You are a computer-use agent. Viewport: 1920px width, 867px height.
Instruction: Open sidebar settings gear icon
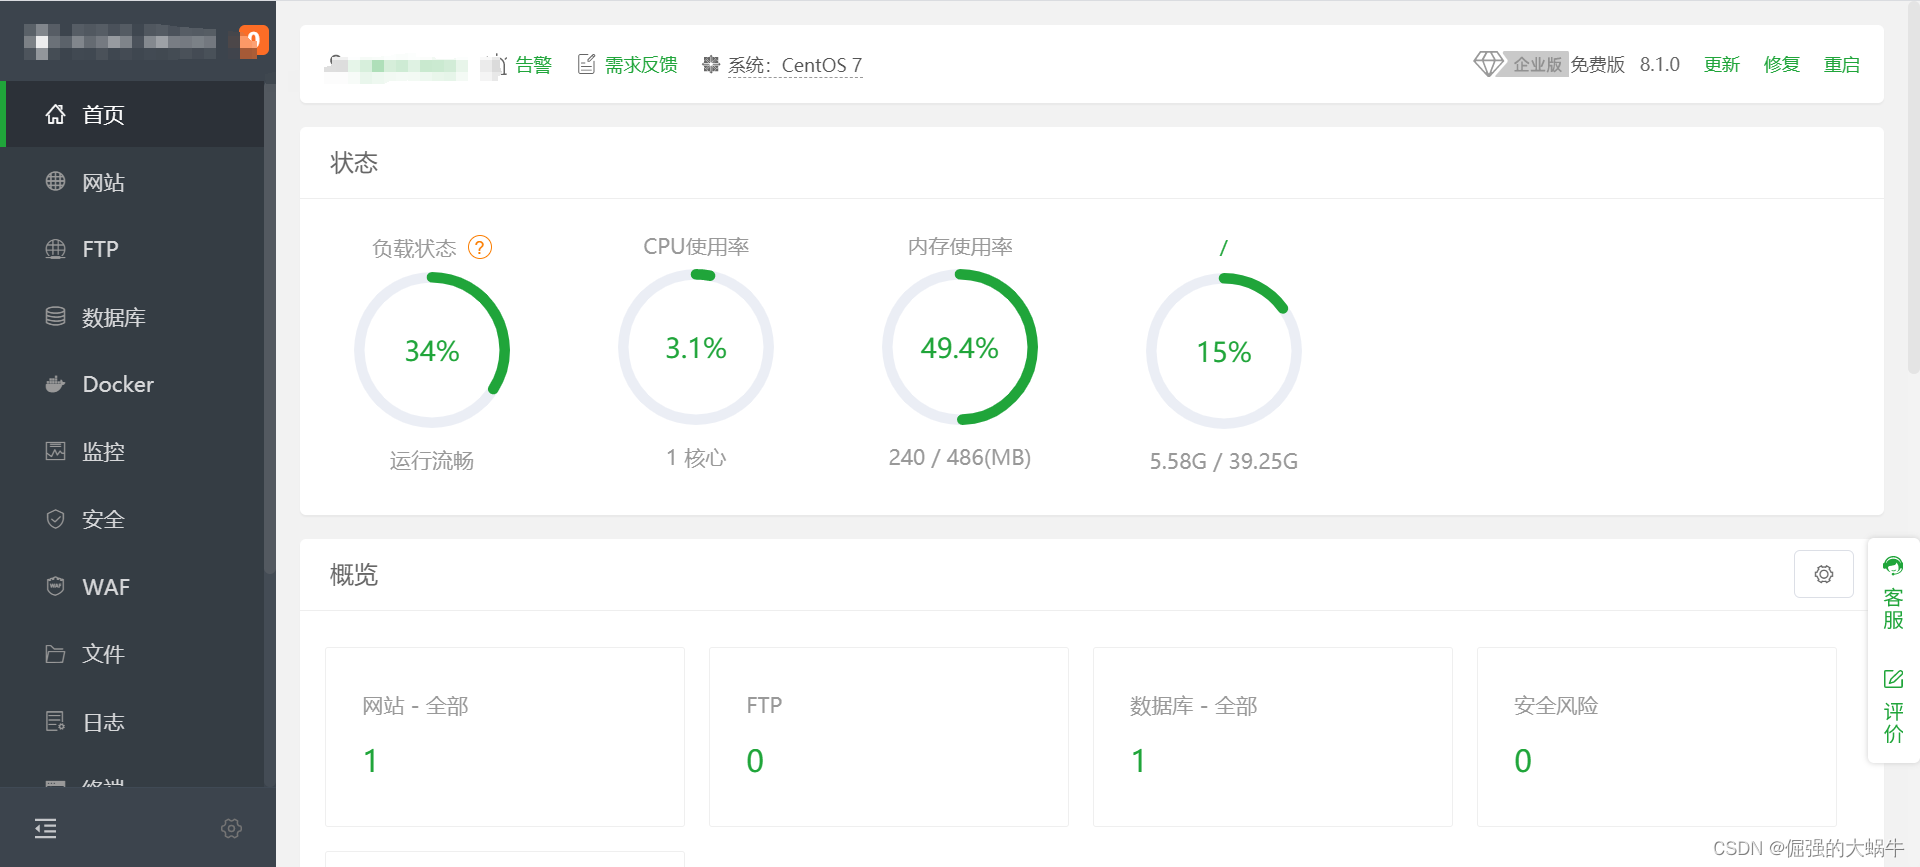tap(231, 828)
